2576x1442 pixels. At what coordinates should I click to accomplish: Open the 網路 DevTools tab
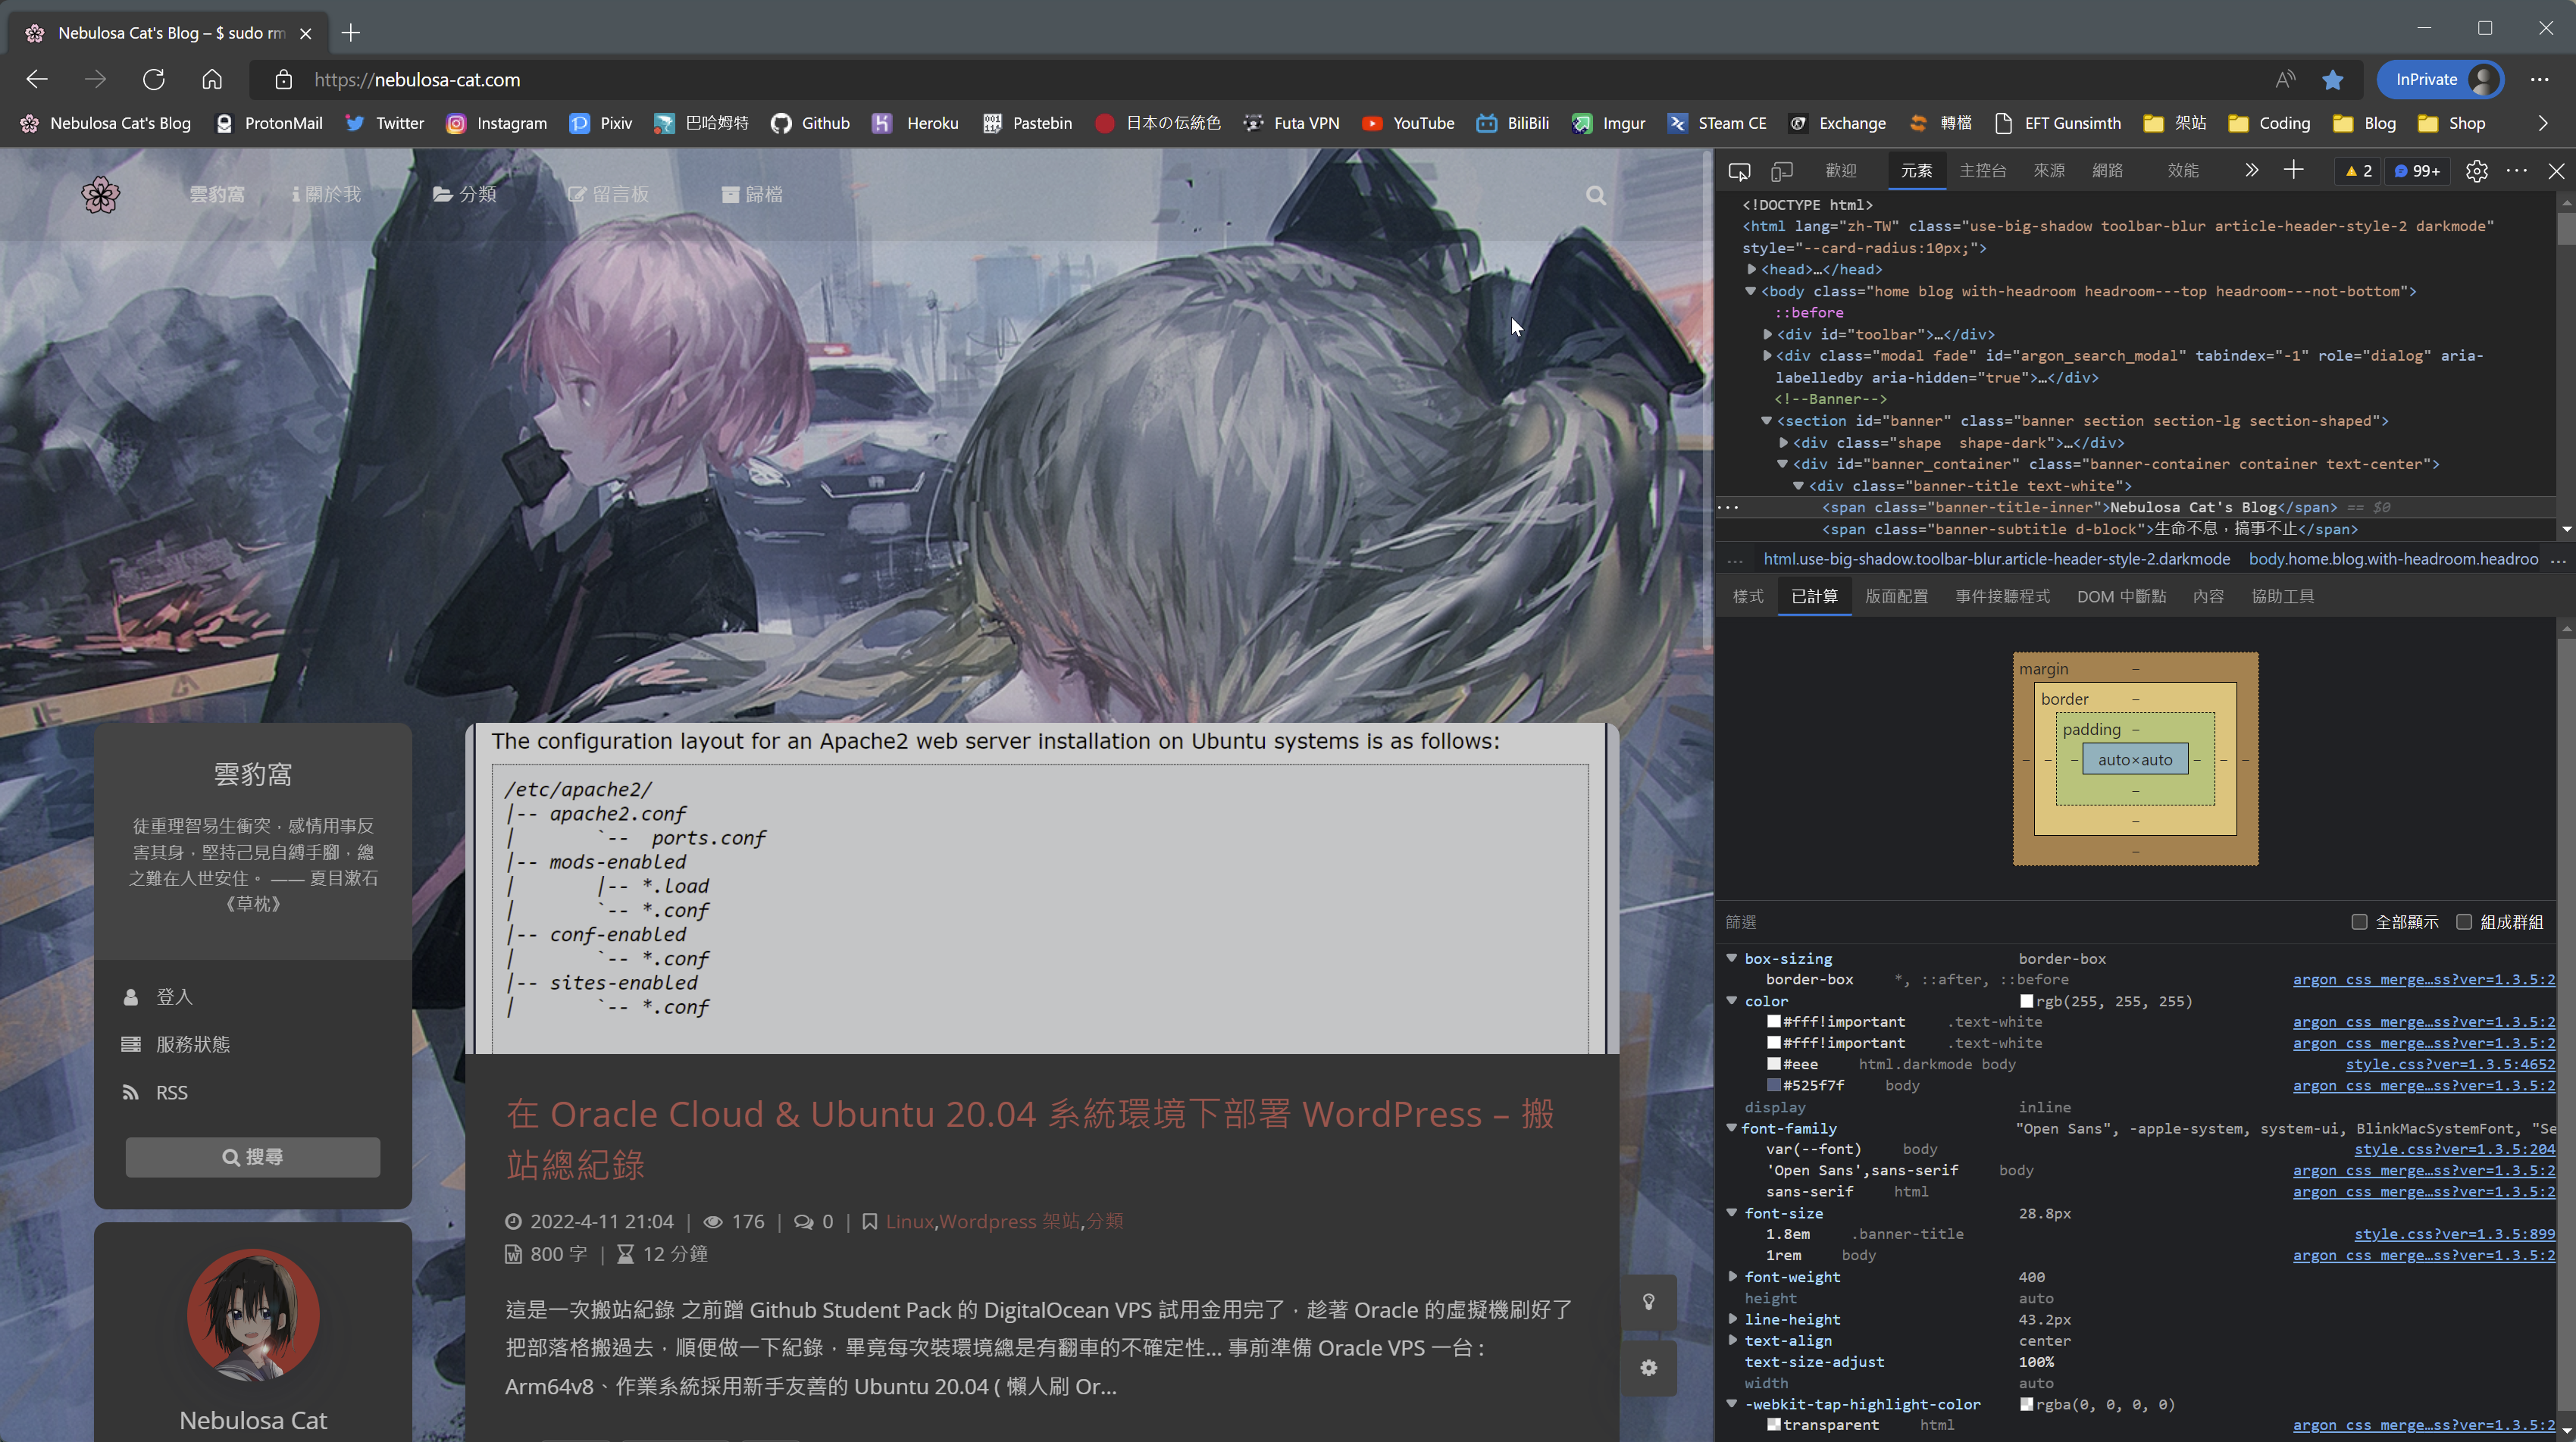tap(2107, 171)
